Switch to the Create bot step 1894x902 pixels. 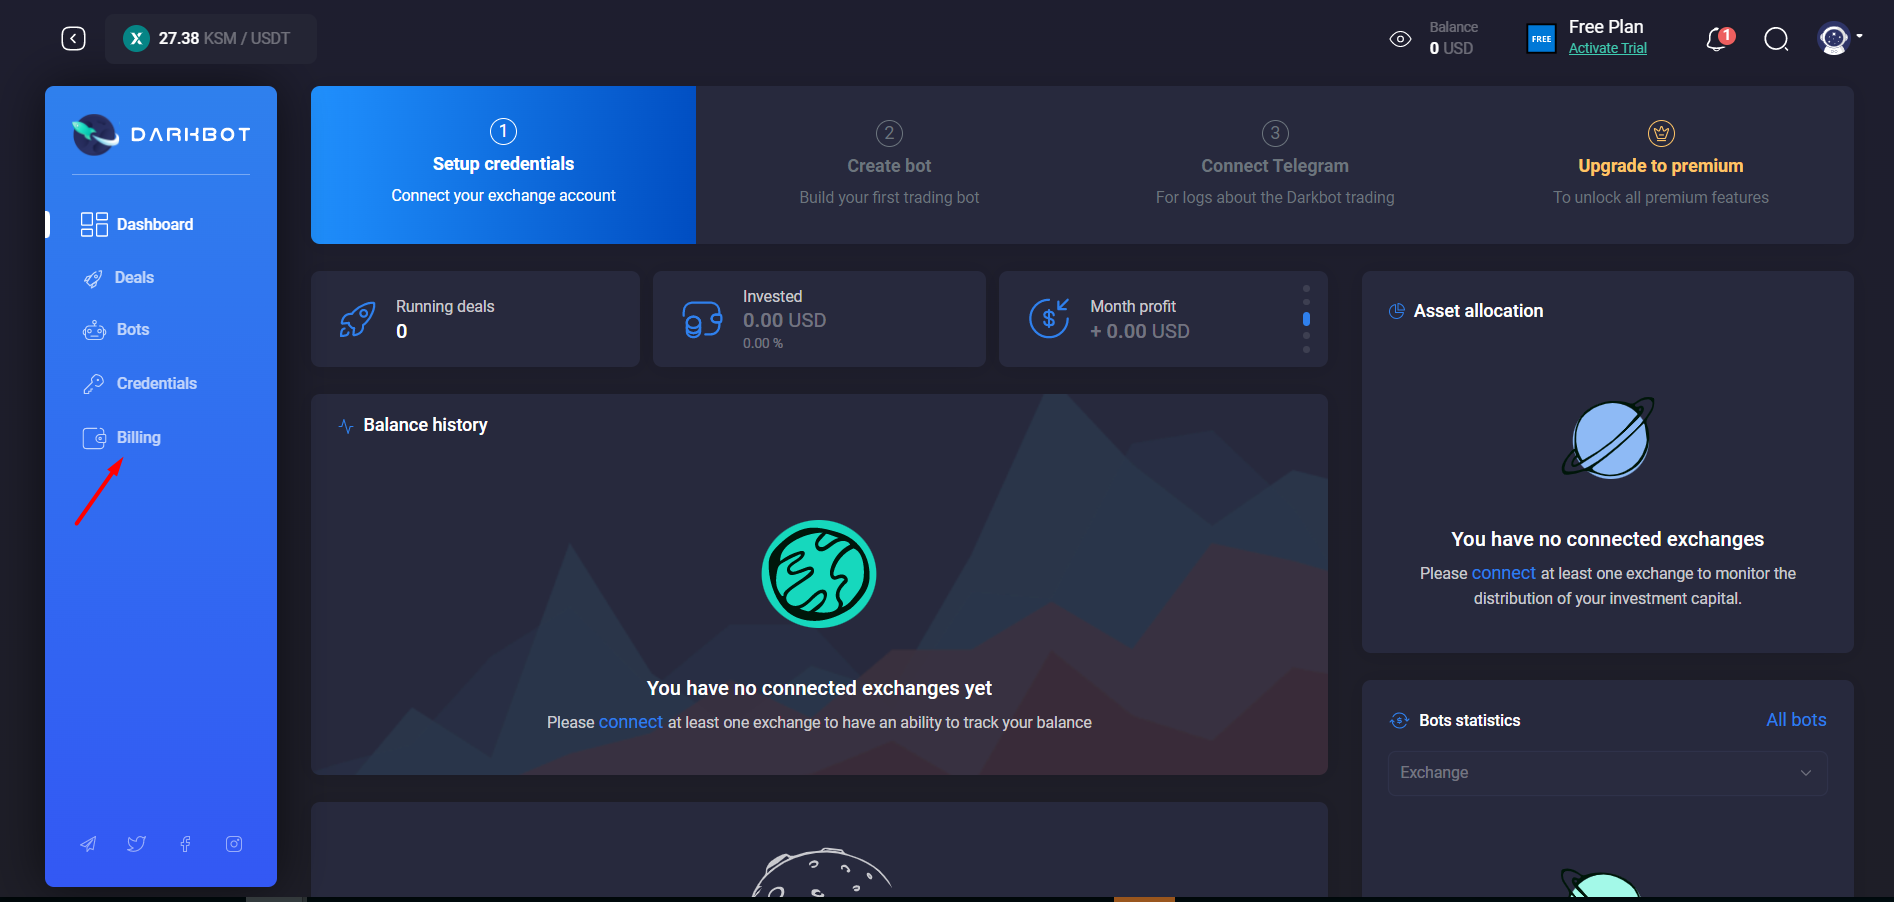coord(888,165)
